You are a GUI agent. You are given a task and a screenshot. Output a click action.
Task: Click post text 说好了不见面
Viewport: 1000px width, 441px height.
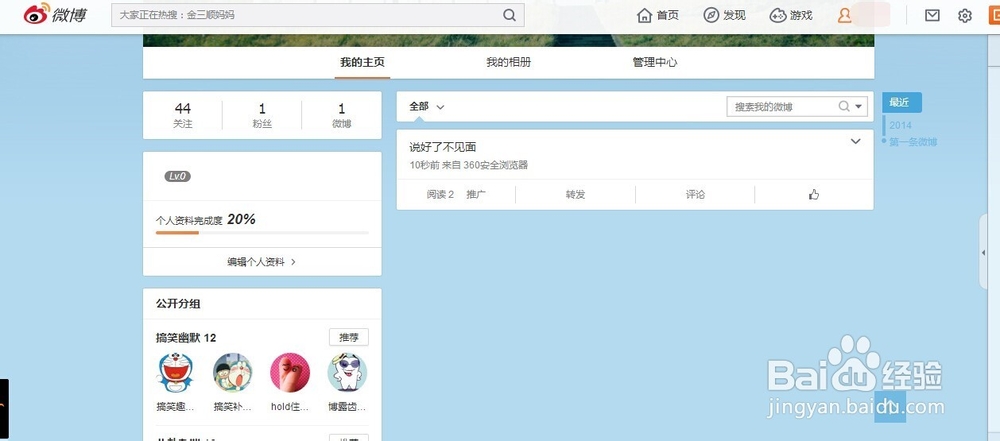[443, 147]
